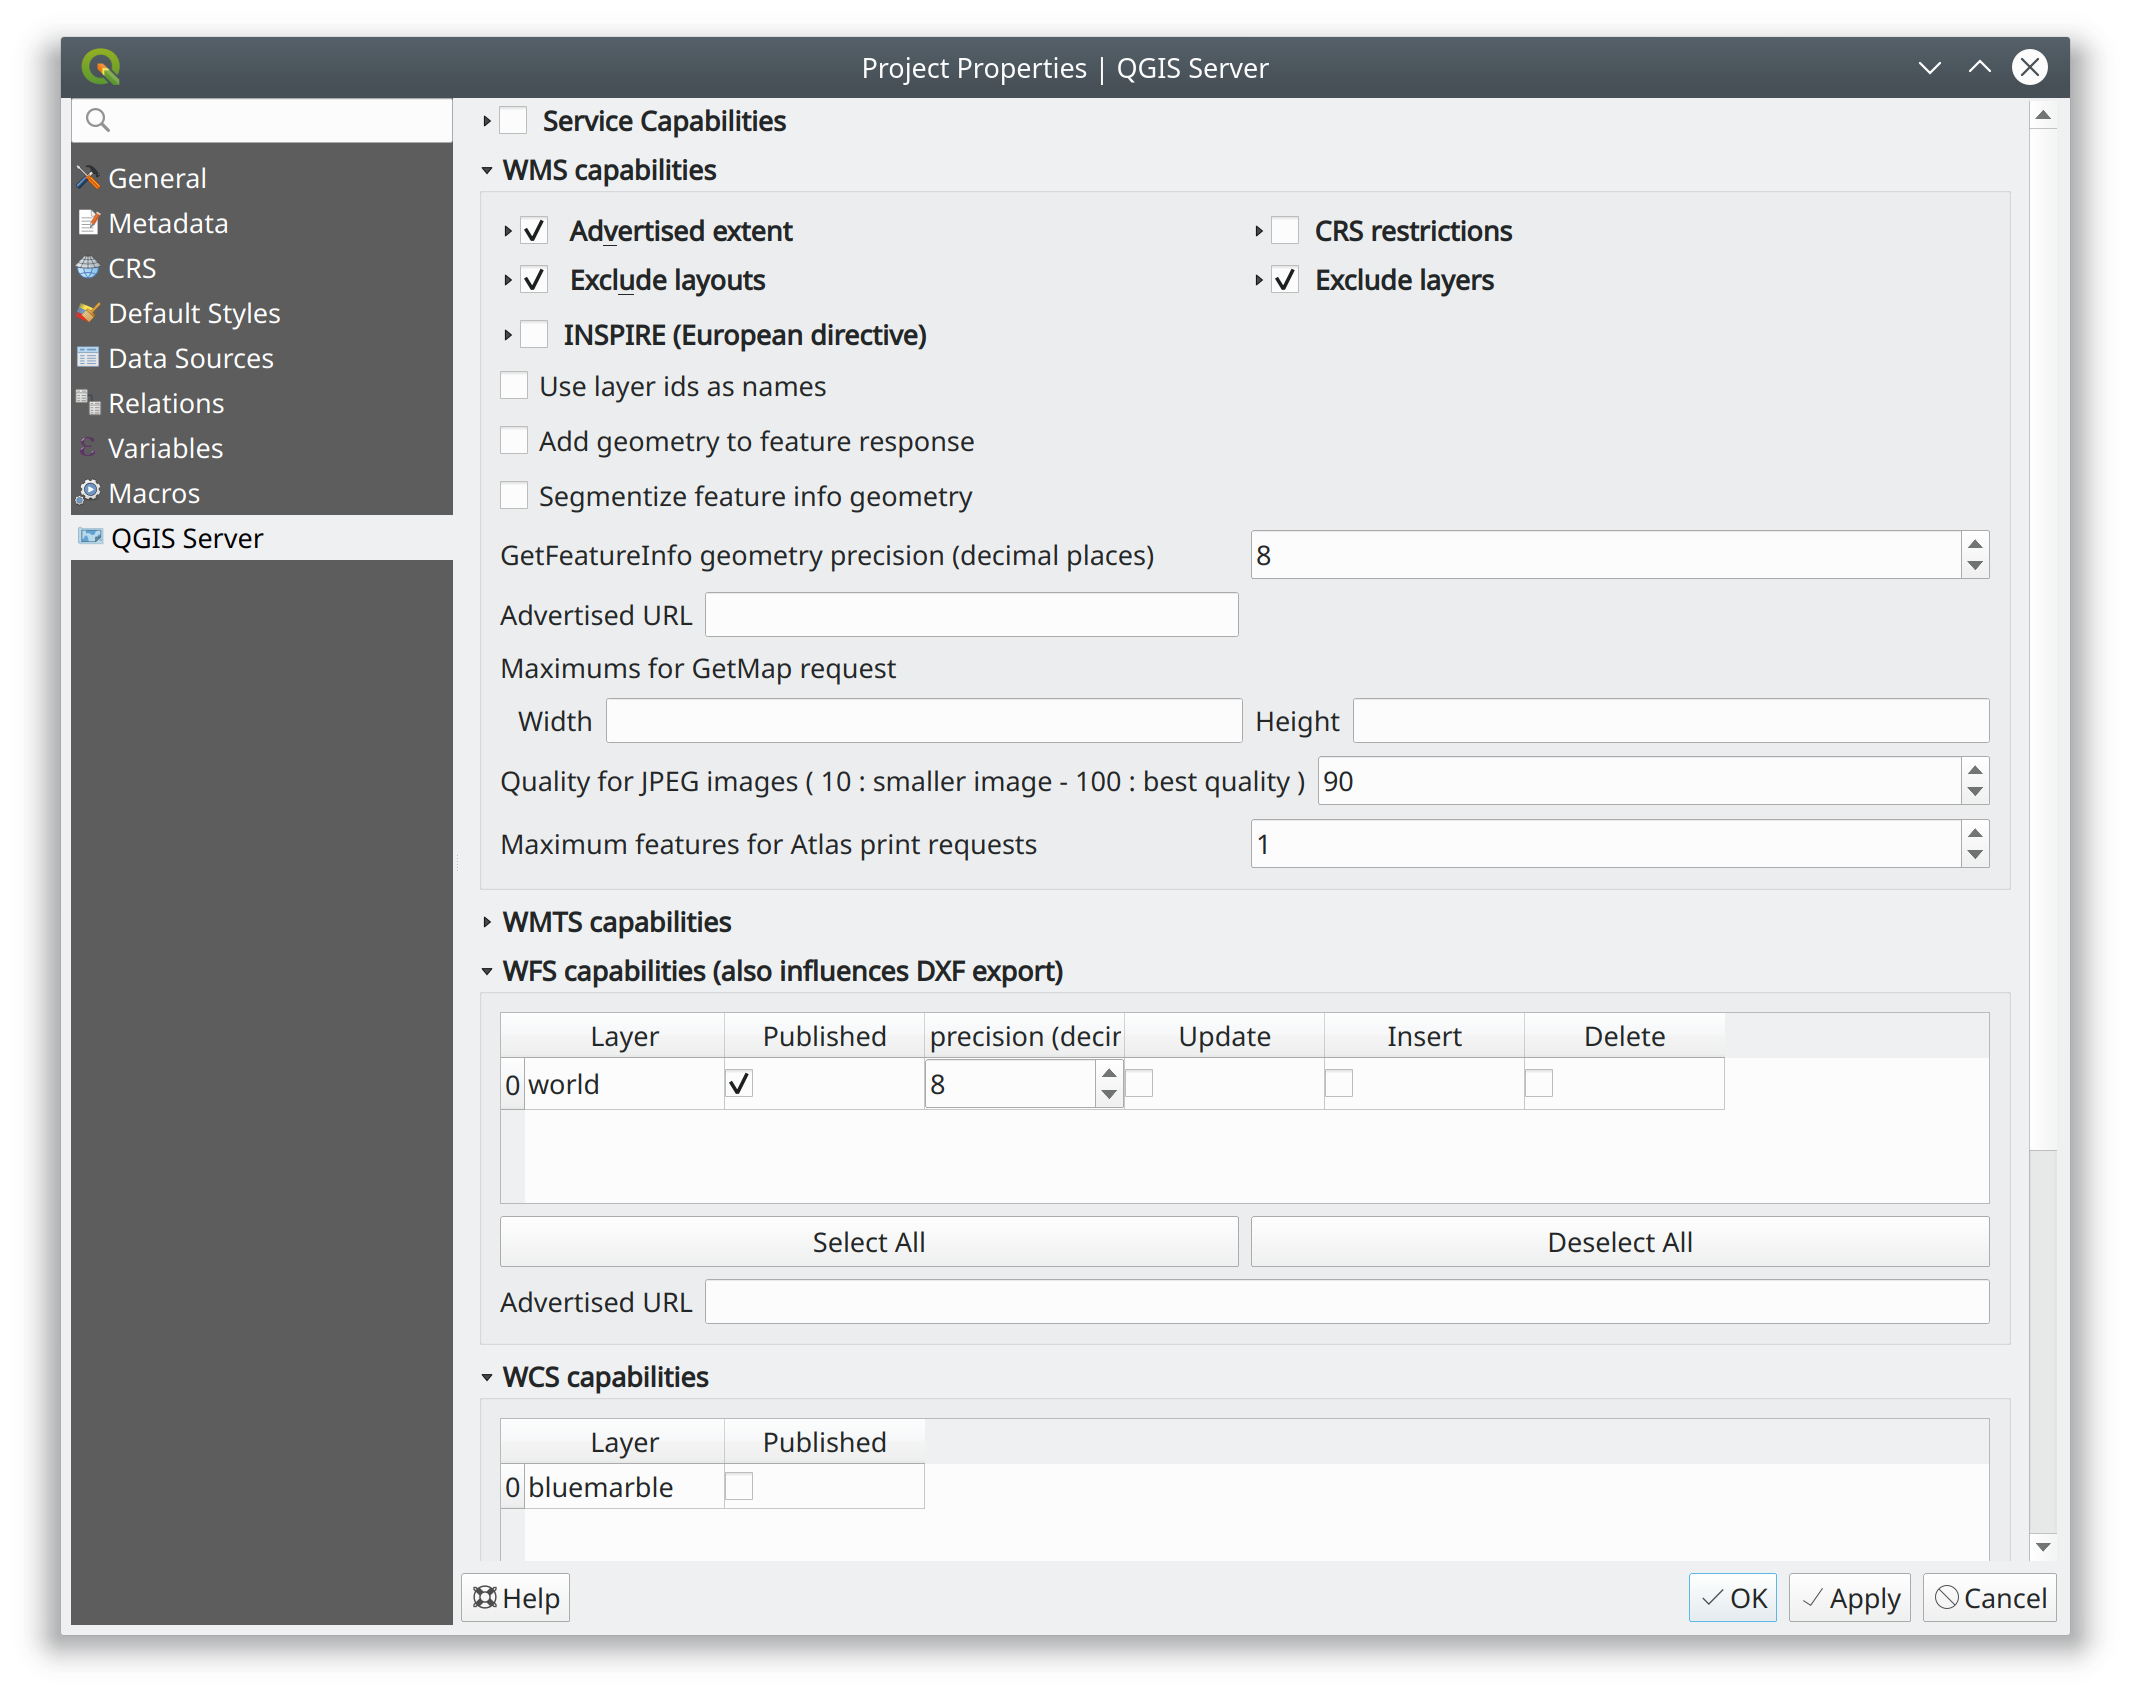Go to Default Styles section

coord(262,313)
